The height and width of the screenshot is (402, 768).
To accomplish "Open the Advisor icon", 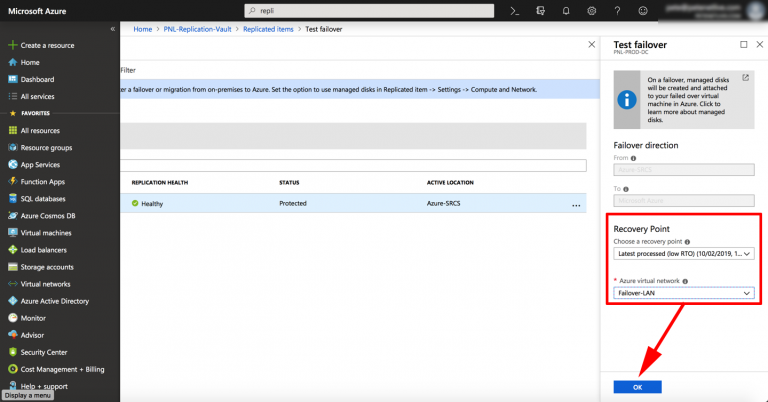I will pos(13,335).
